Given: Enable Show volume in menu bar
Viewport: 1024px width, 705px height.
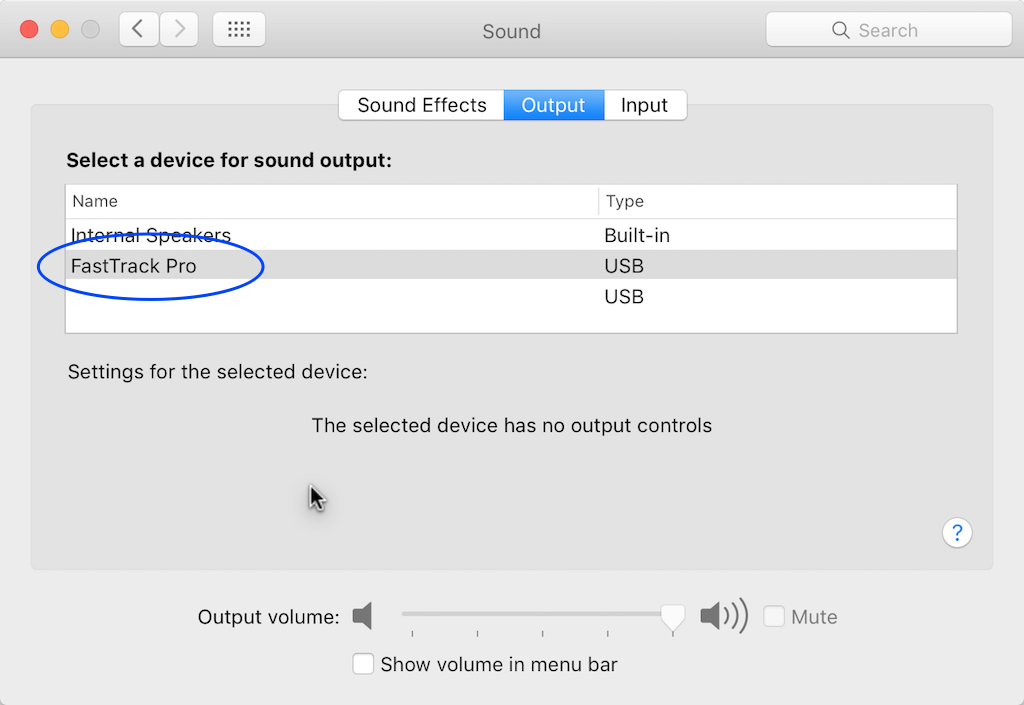Looking at the screenshot, I should click(x=363, y=664).
